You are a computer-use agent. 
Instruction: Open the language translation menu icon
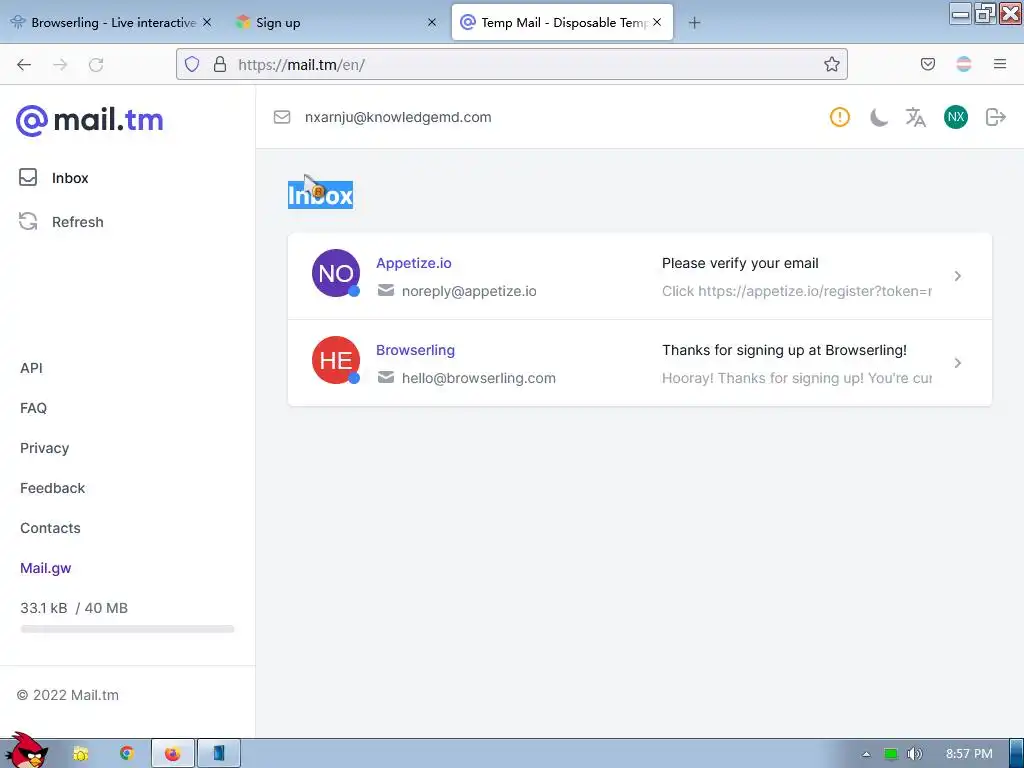916,117
